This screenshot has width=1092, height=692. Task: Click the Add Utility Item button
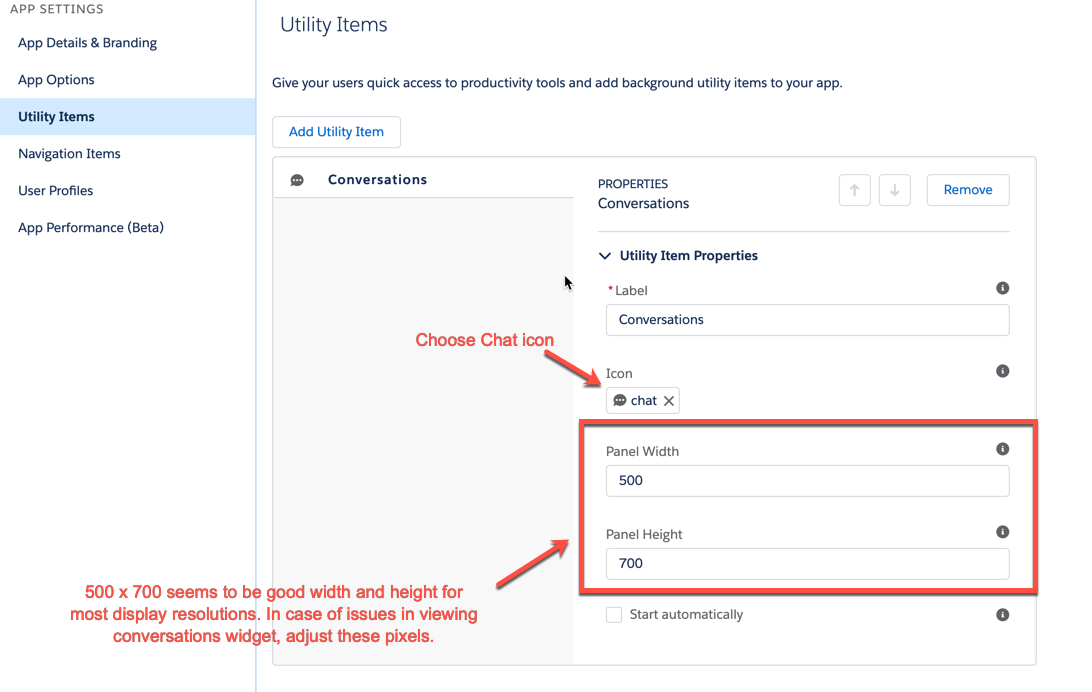tap(336, 132)
